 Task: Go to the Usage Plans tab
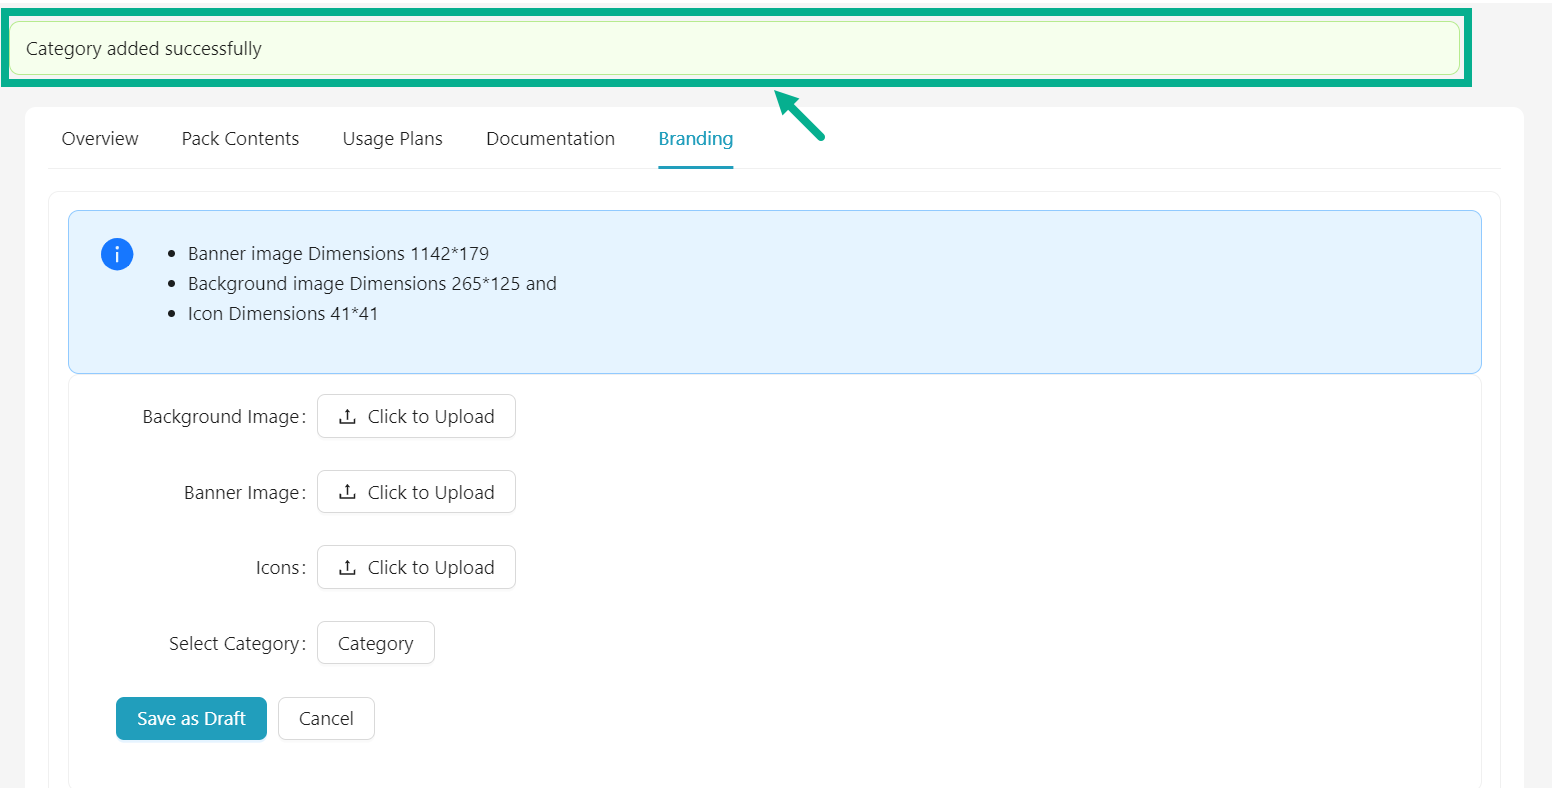[392, 139]
